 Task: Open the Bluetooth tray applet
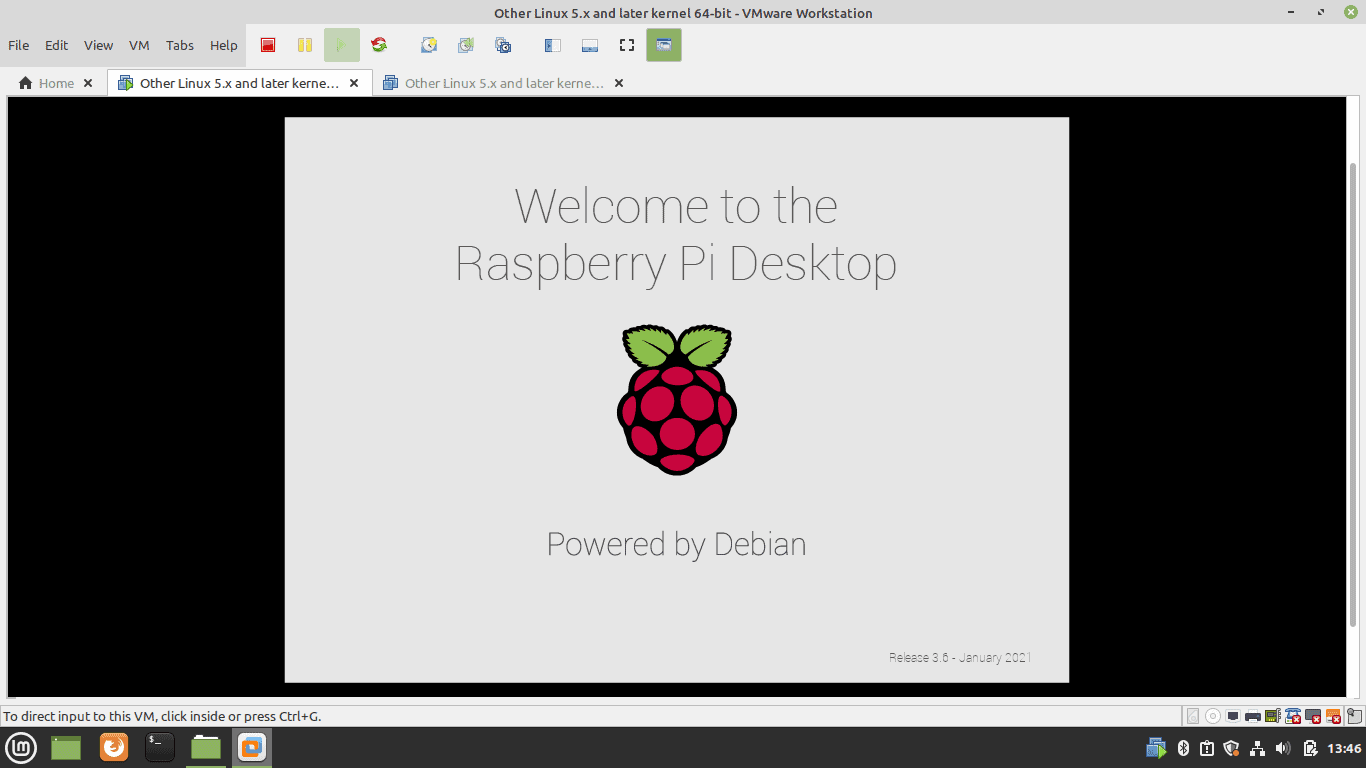[x=1184, y=748]
